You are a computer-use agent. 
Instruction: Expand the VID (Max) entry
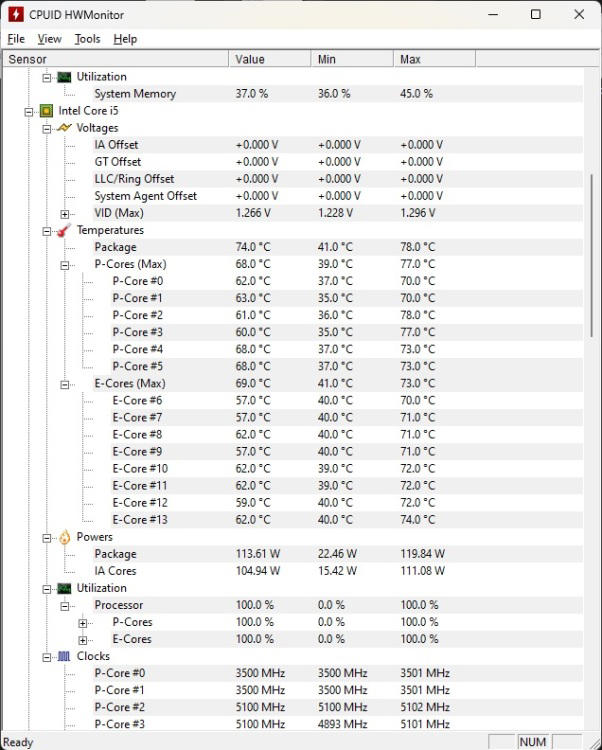[65, 214]
